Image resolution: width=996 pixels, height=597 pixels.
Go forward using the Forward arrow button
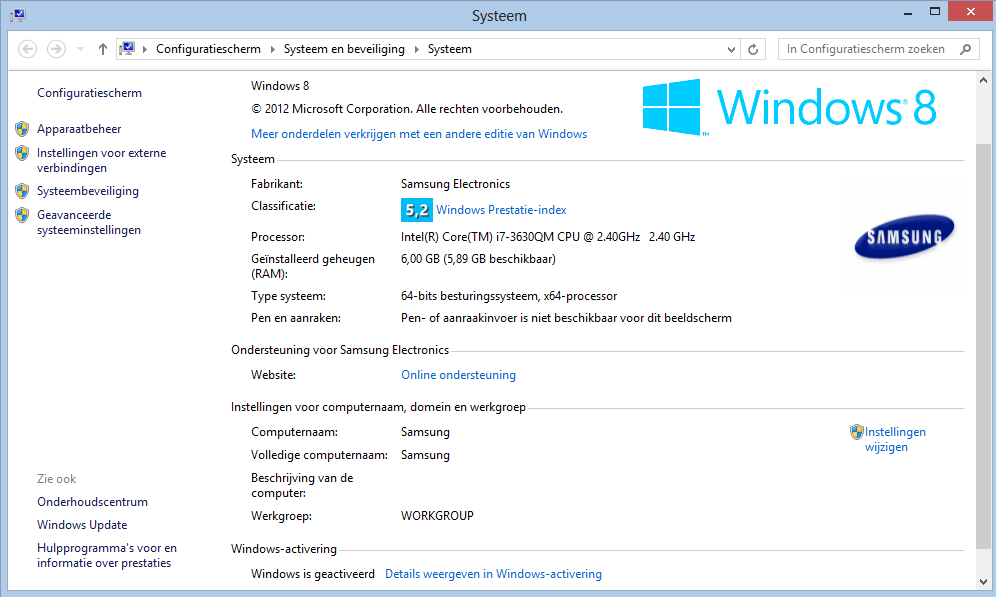56,49
